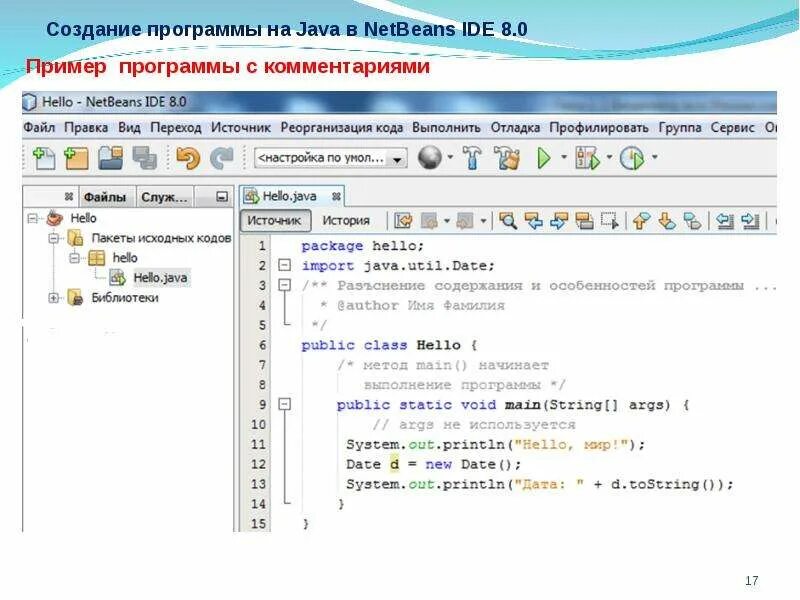Click the Find Previous Occurrence icon

click(x=534, y=221)
